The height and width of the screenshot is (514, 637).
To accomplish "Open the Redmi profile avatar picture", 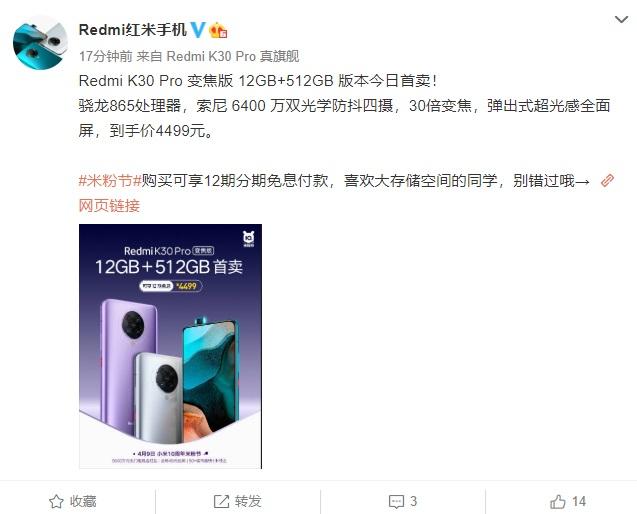I will click(x=40, y=43).
